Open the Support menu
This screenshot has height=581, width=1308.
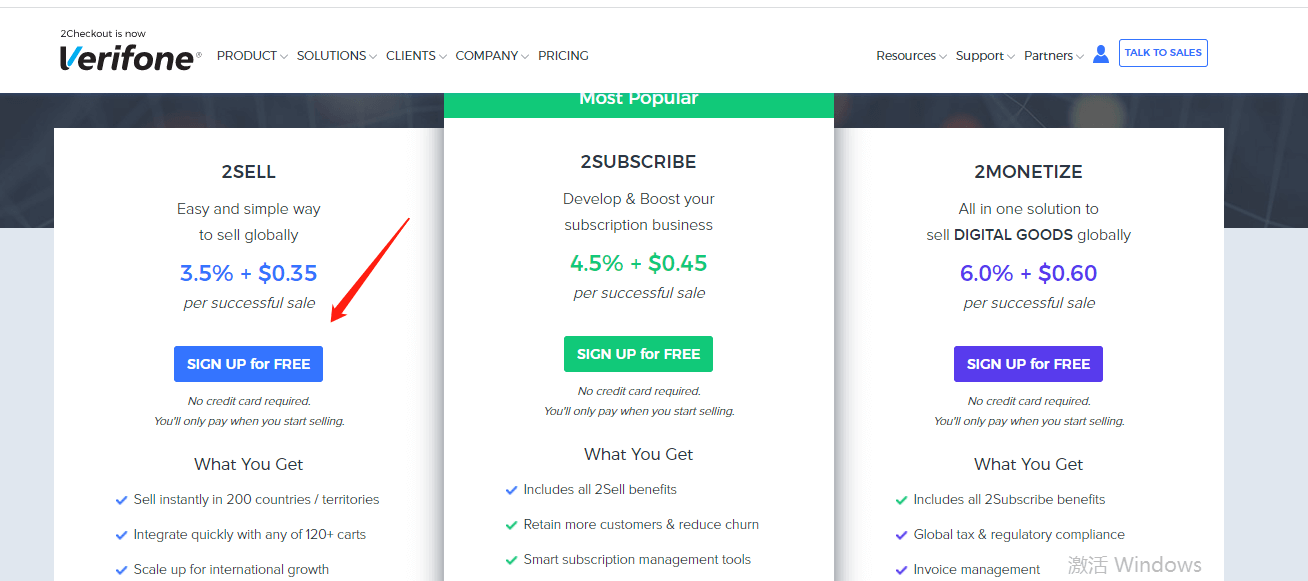coord(985,56)
